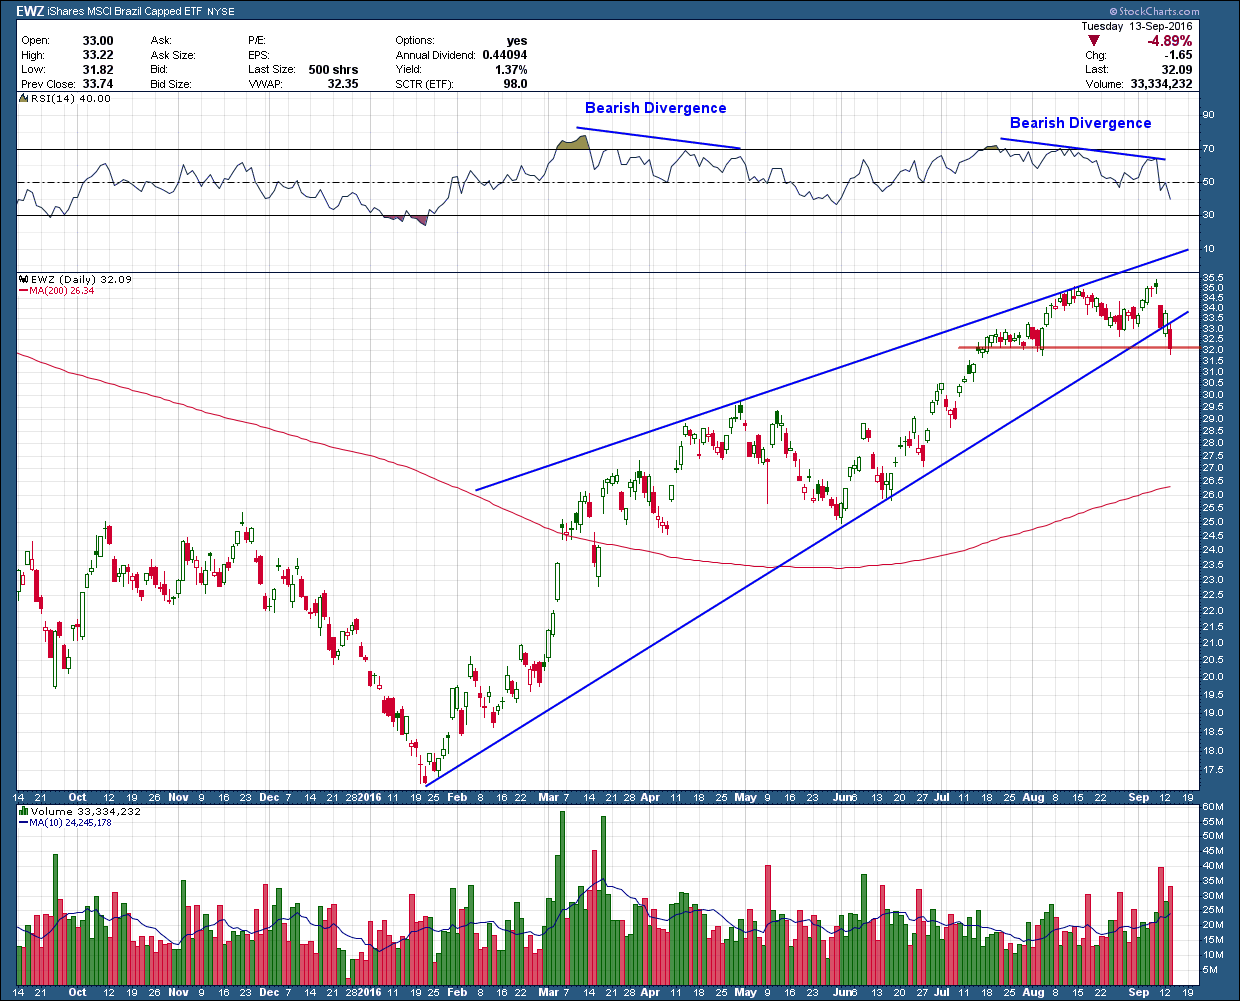Click the 10 label on RSI axis
The image size is (1240, 1001).
coord(1208,249)
